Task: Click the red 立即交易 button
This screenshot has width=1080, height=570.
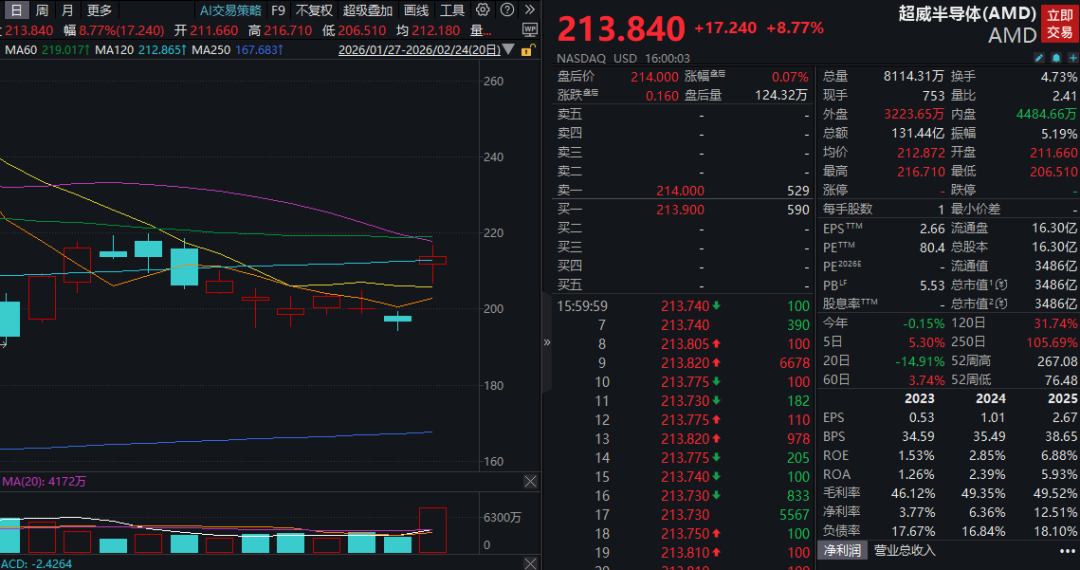Action: tap(1059, 23)
